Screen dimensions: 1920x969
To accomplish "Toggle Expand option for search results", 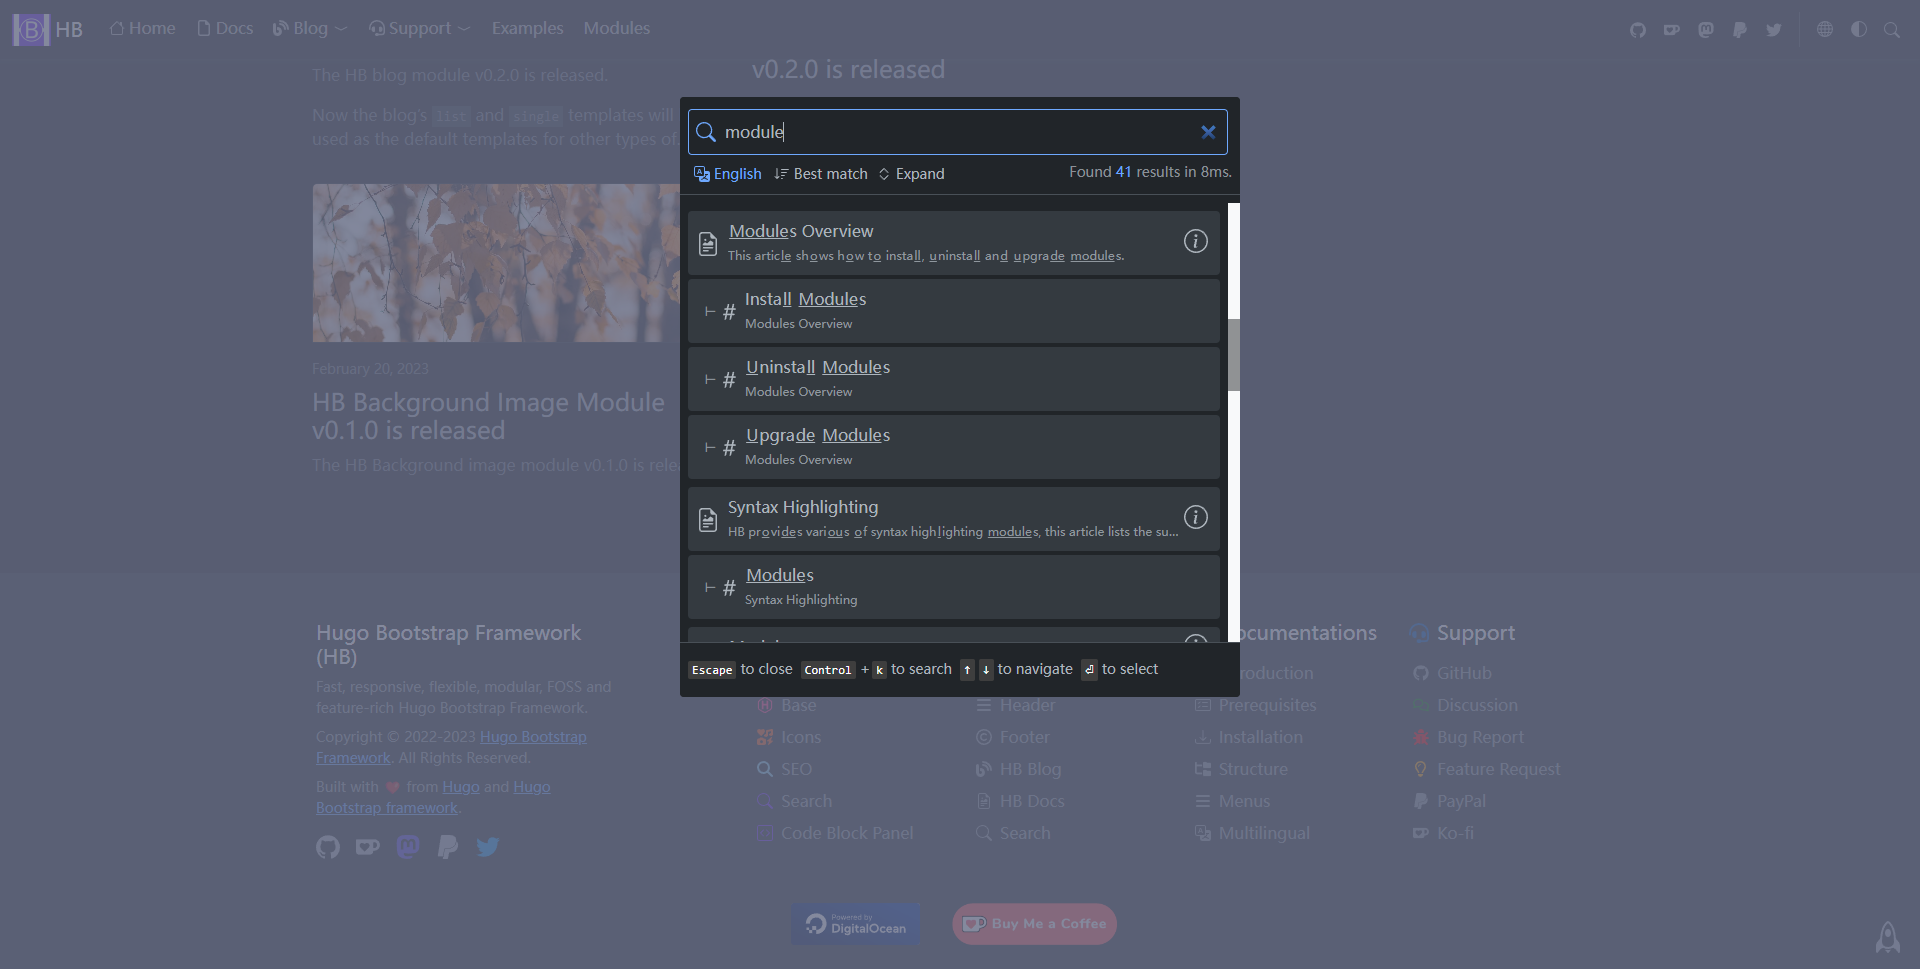I will [x=911, y=174].
